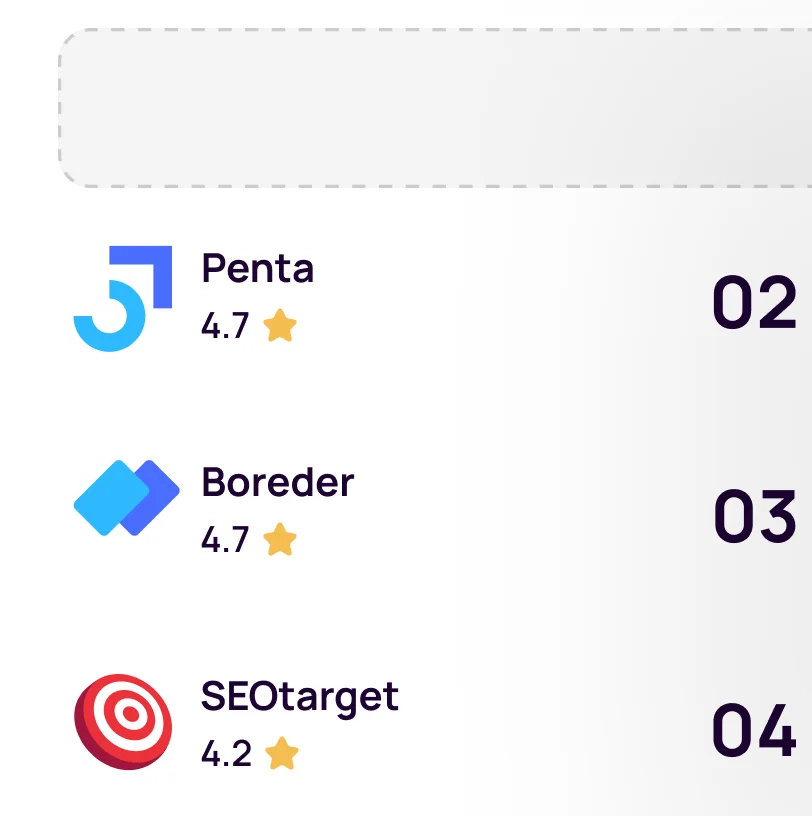
Task: Click the star next to Penta's rating
Action: pos(280,326)
